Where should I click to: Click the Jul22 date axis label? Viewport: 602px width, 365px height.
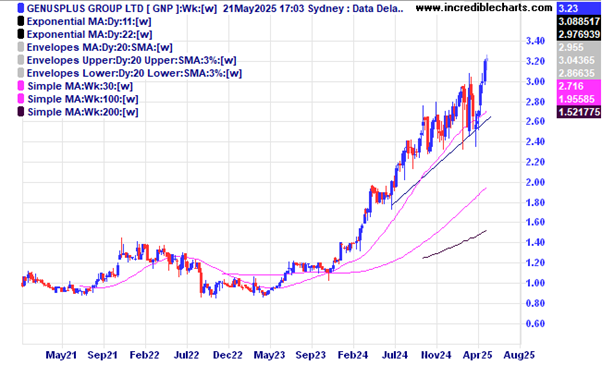186,355
